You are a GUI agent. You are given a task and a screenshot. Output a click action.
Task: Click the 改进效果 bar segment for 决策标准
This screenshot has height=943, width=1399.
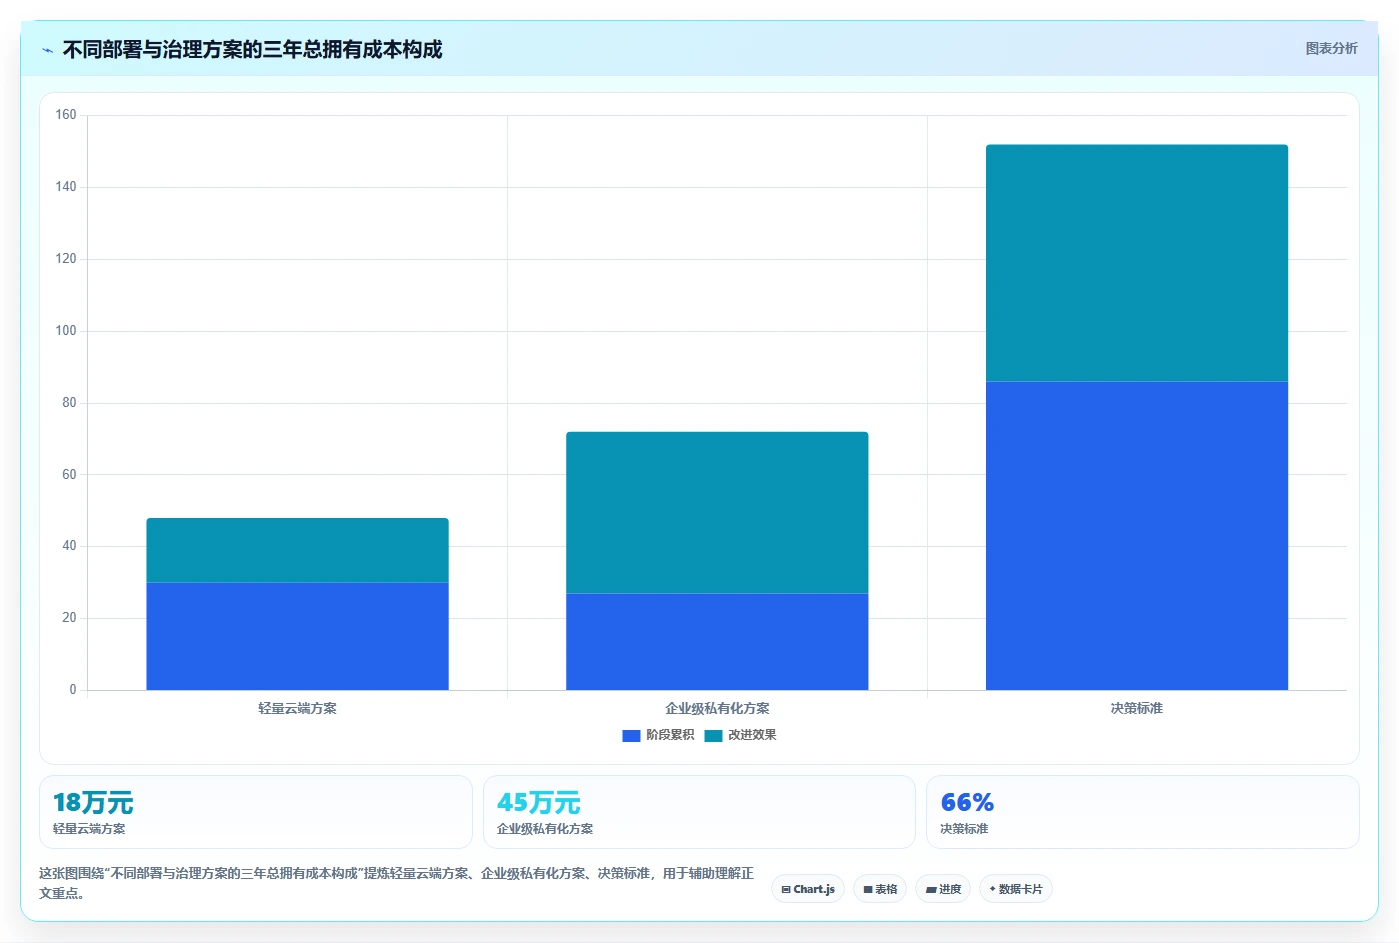[1137, 263]
